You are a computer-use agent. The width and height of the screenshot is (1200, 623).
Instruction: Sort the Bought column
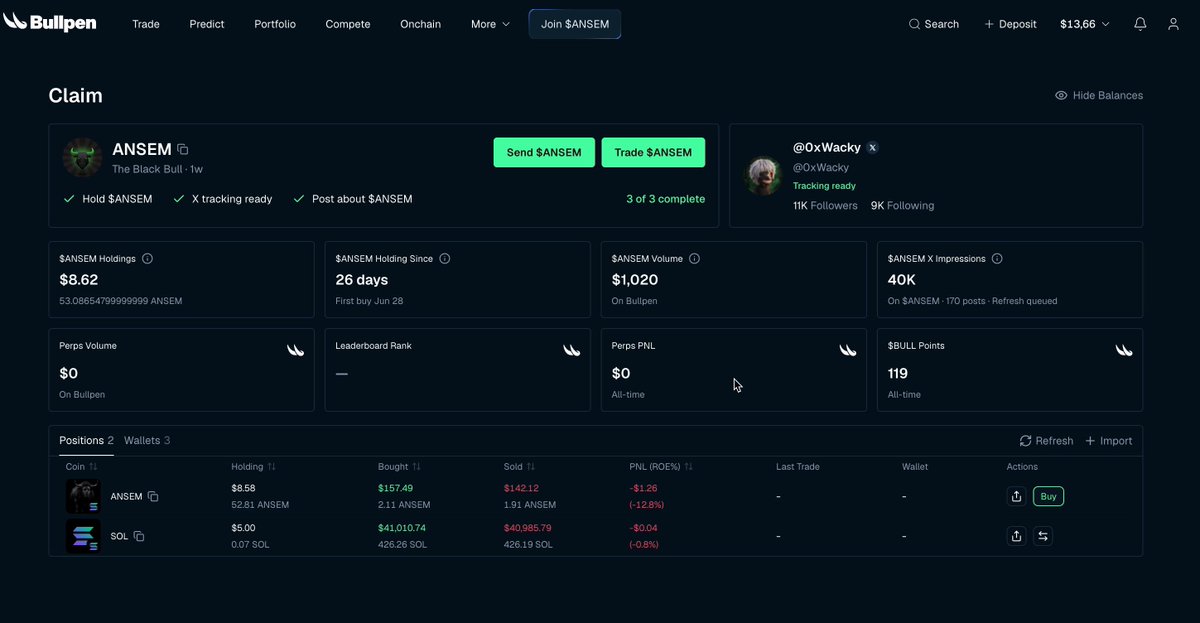(x=399, y=466)
